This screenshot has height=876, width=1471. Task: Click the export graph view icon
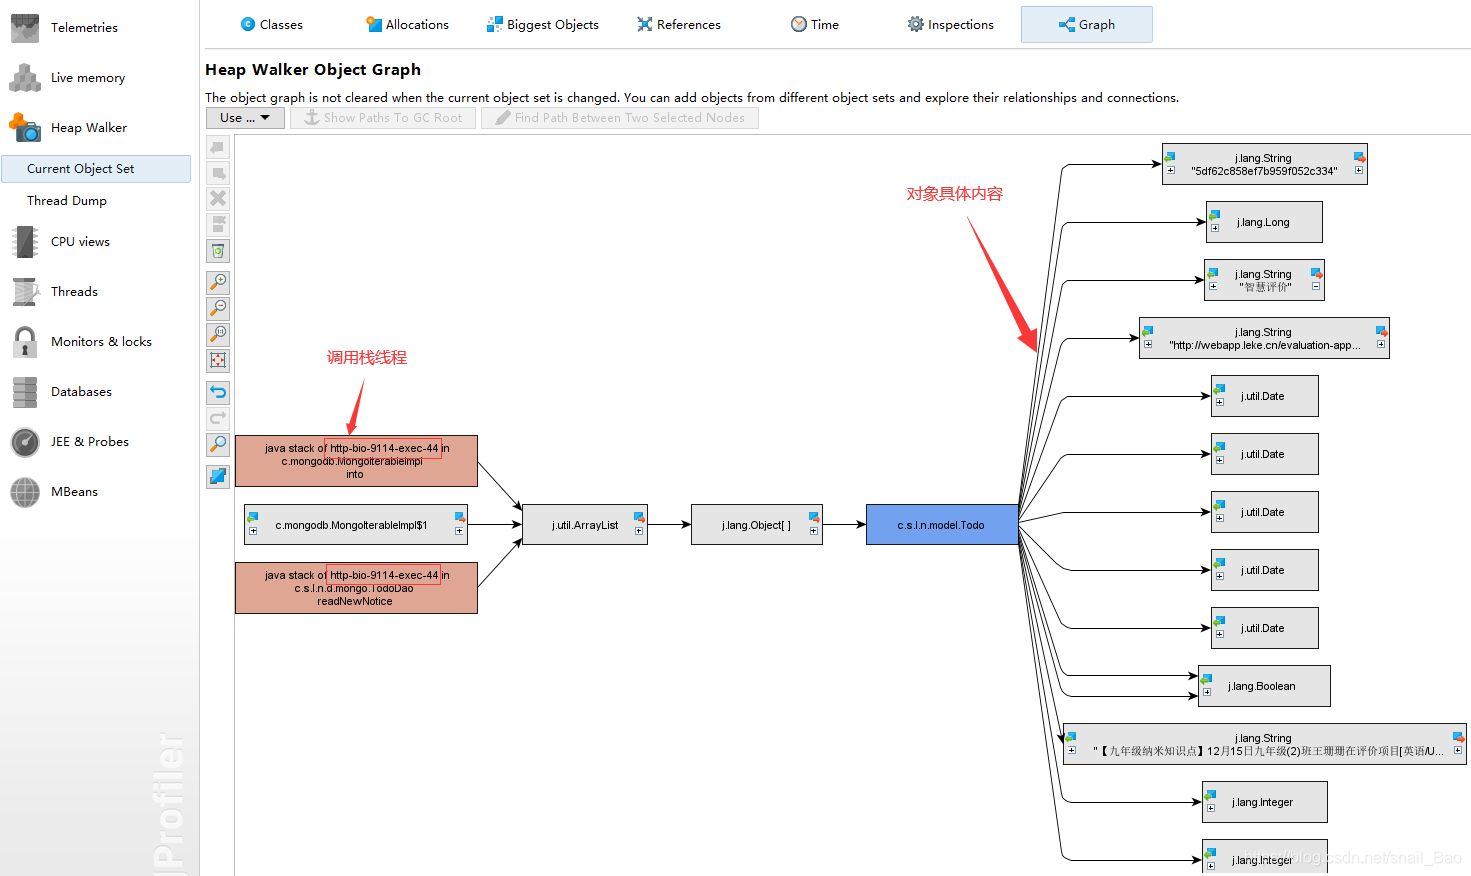click(x=218, y=477)
